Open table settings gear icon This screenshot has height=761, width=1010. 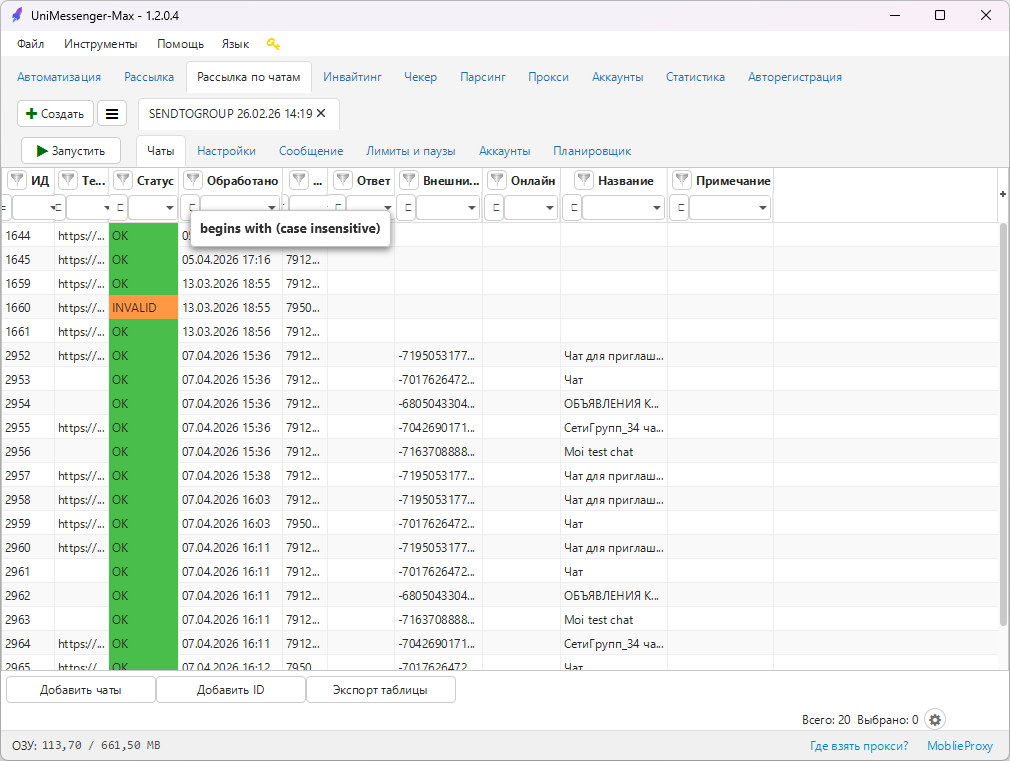(935, 719)
